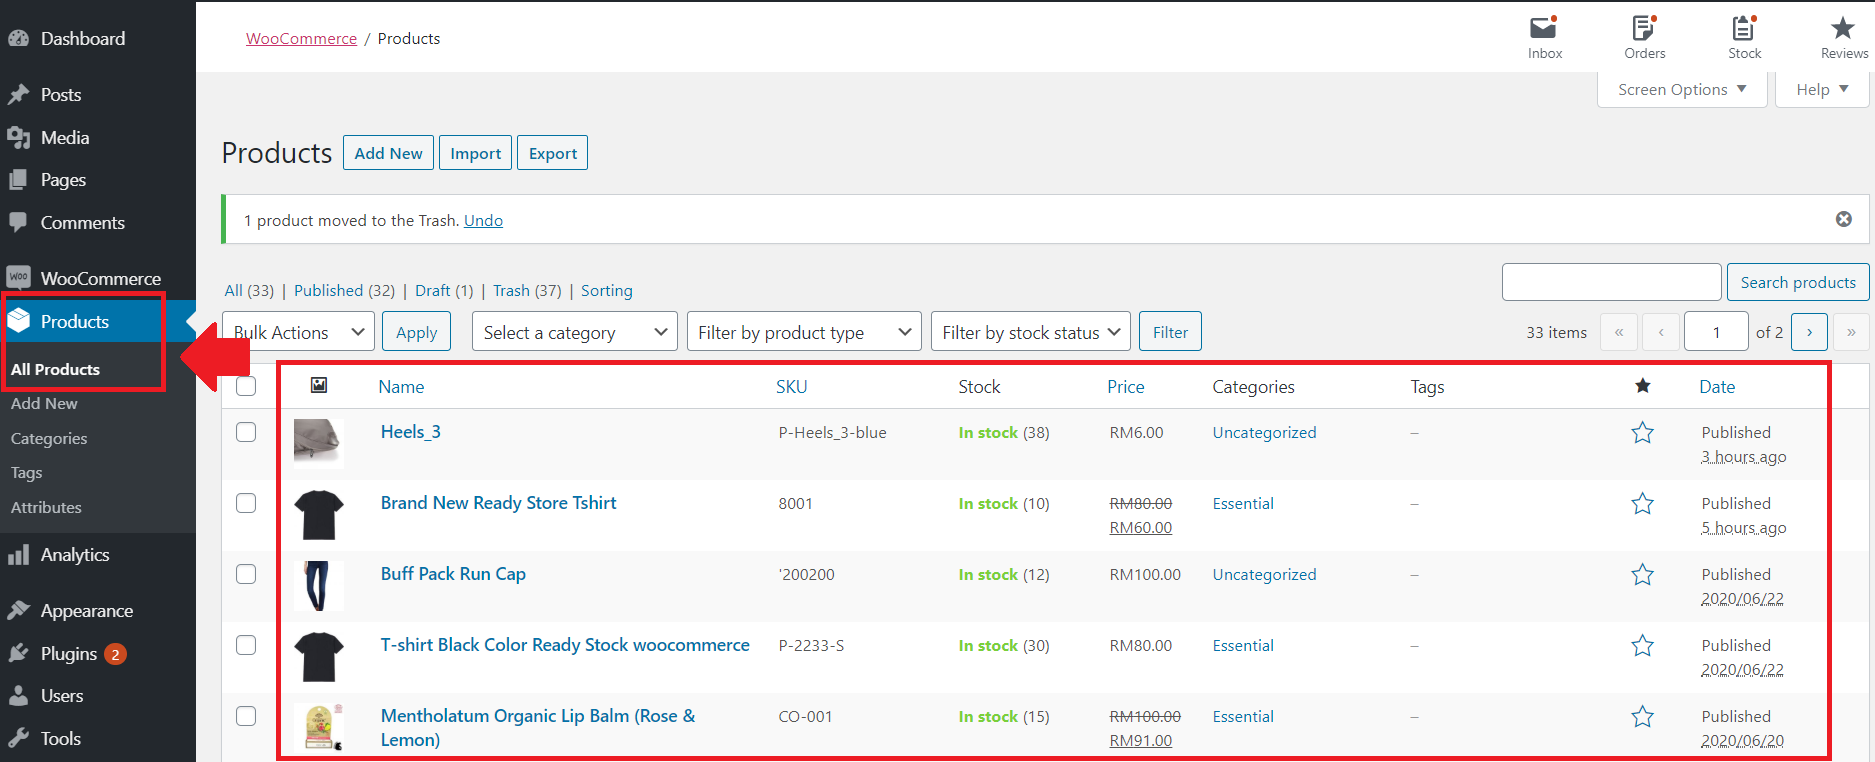
Task: Open Filter by stock status dropdown
Action: (x=1030, y=332)
